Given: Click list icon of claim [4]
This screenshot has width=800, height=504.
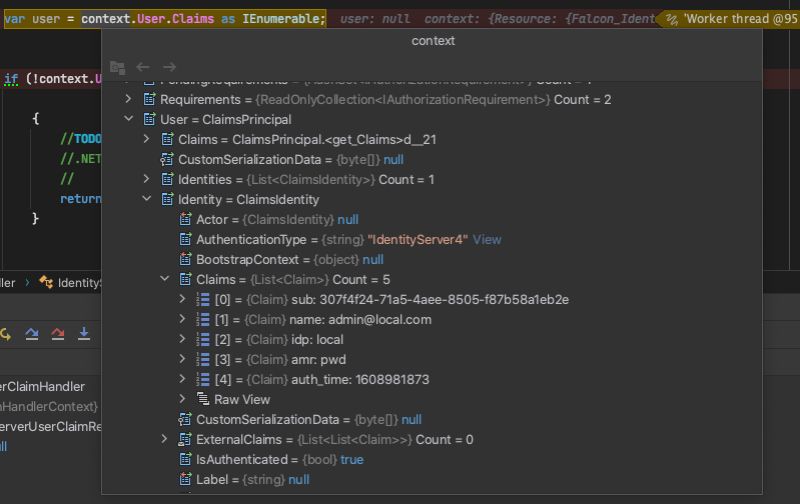Looking at the screenshot, I should pos(203,379).
